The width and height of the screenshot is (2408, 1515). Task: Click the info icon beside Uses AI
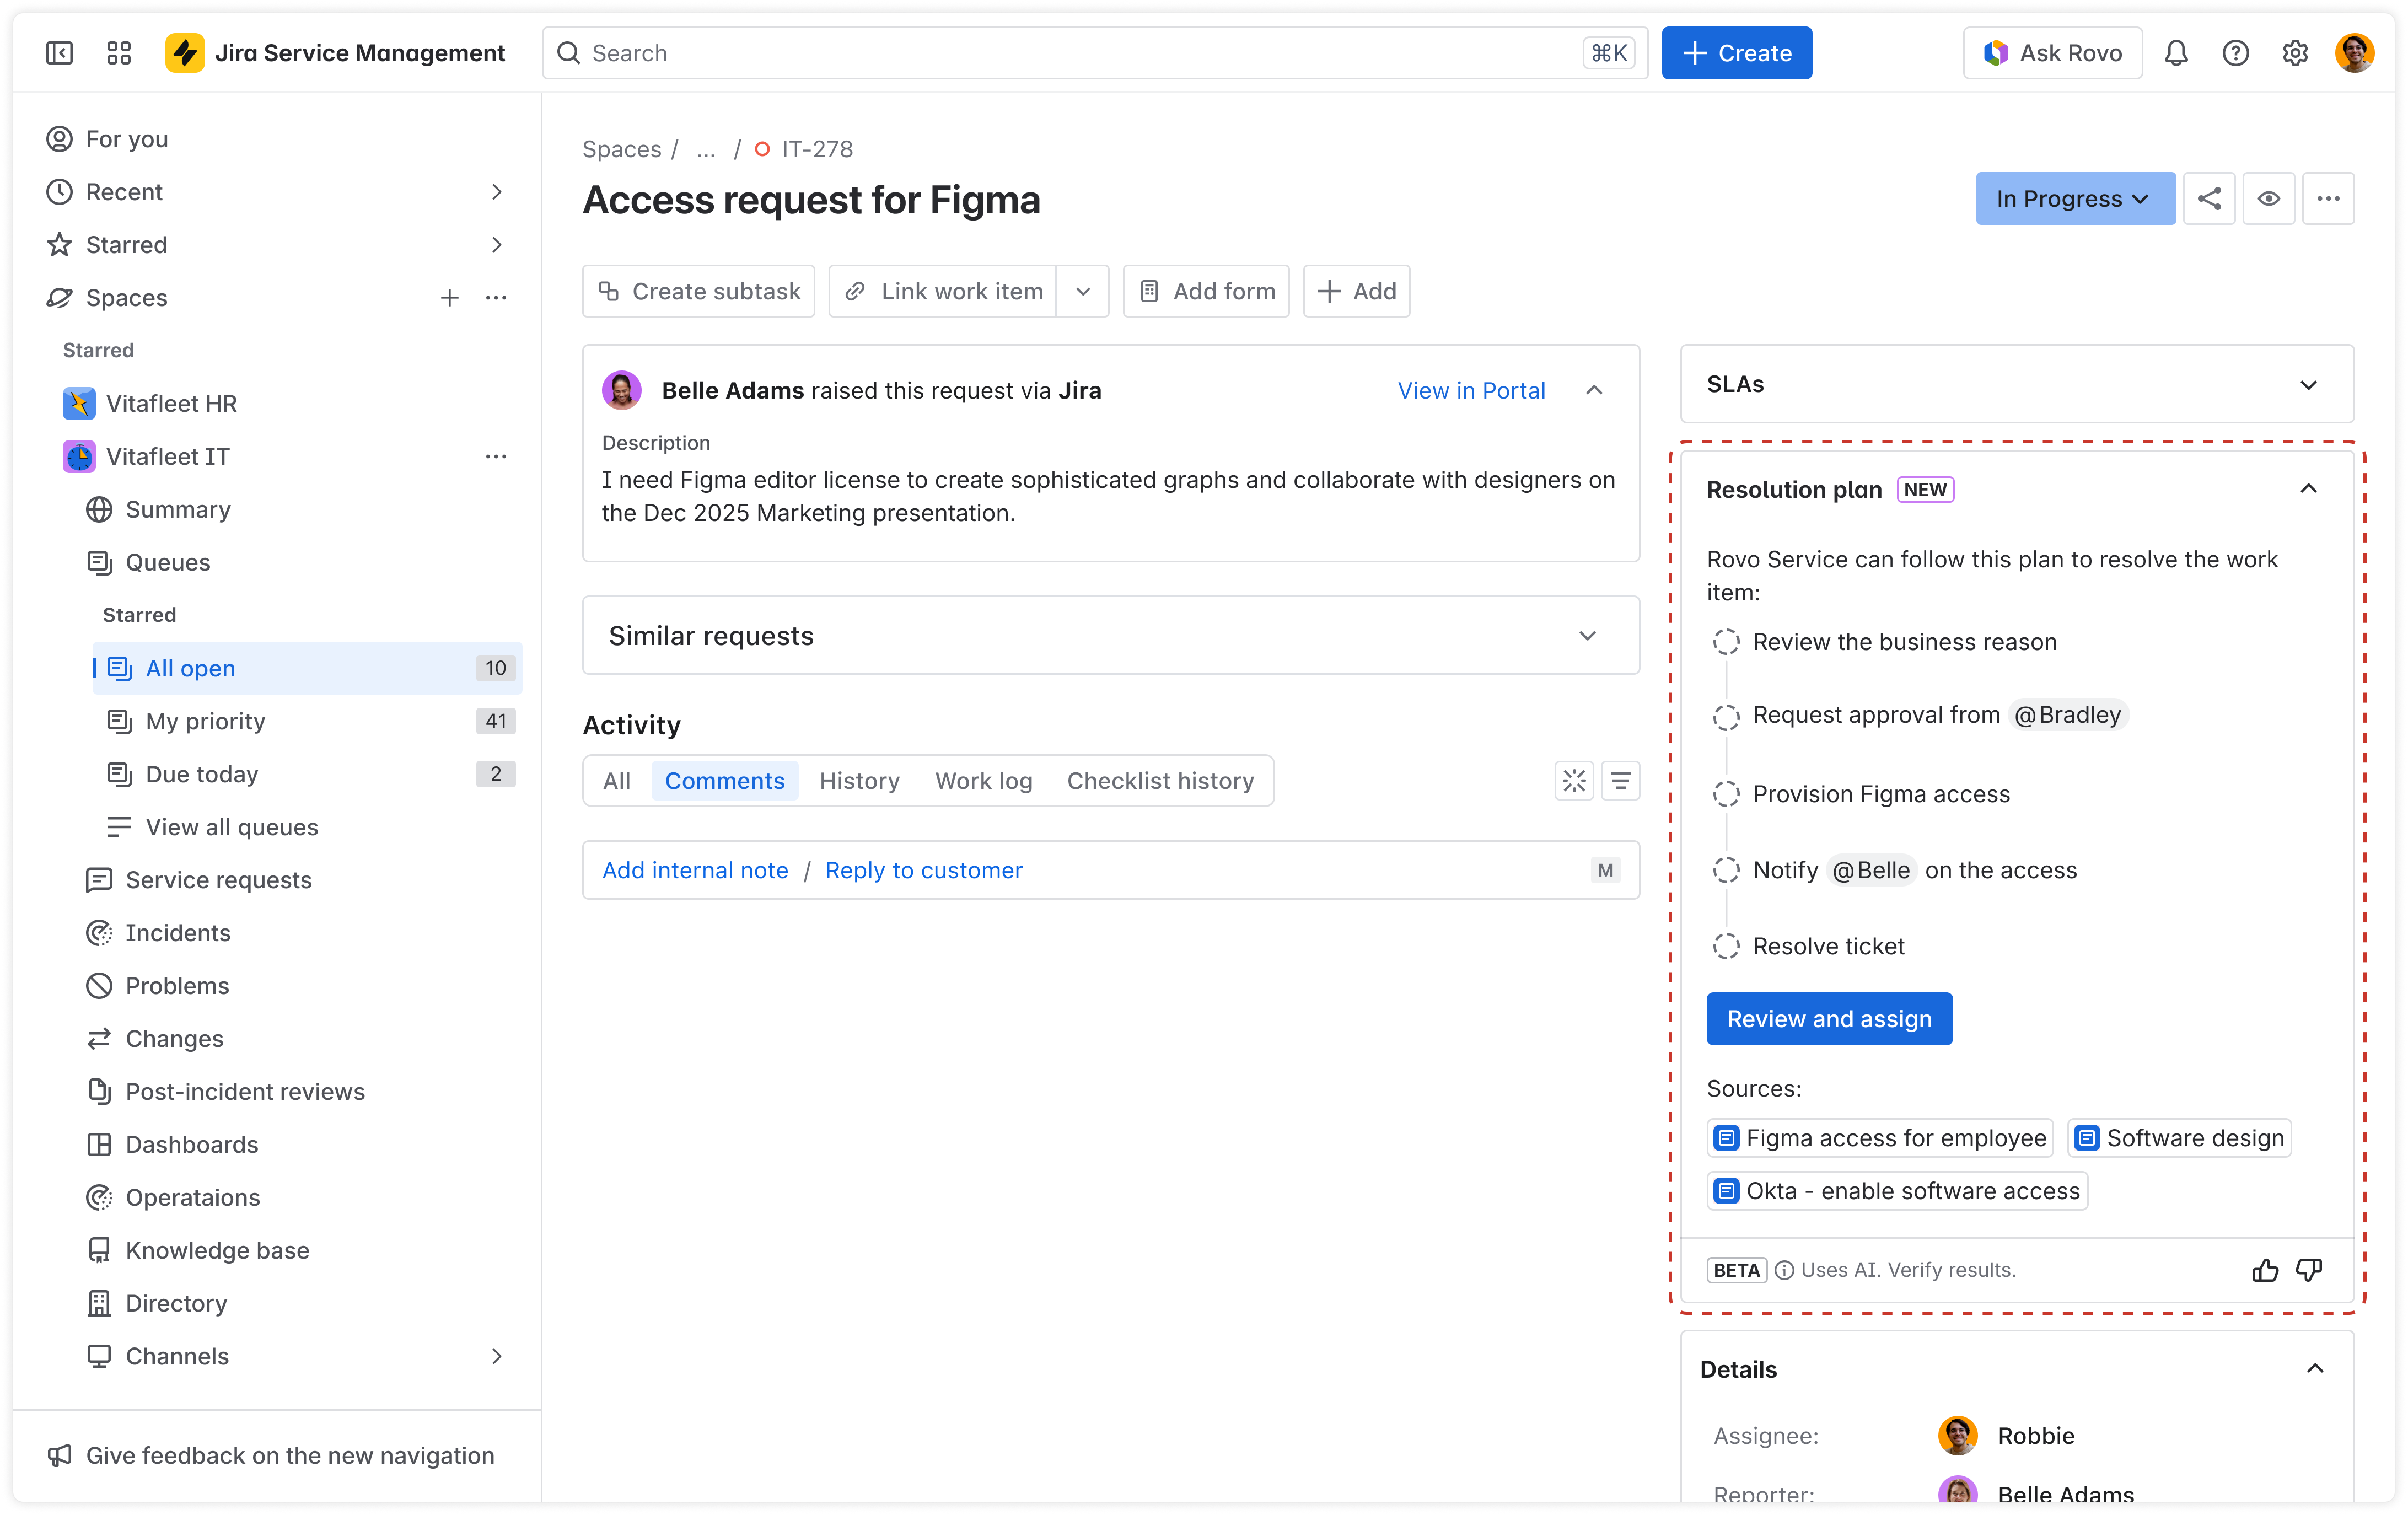(1784, 1270)
